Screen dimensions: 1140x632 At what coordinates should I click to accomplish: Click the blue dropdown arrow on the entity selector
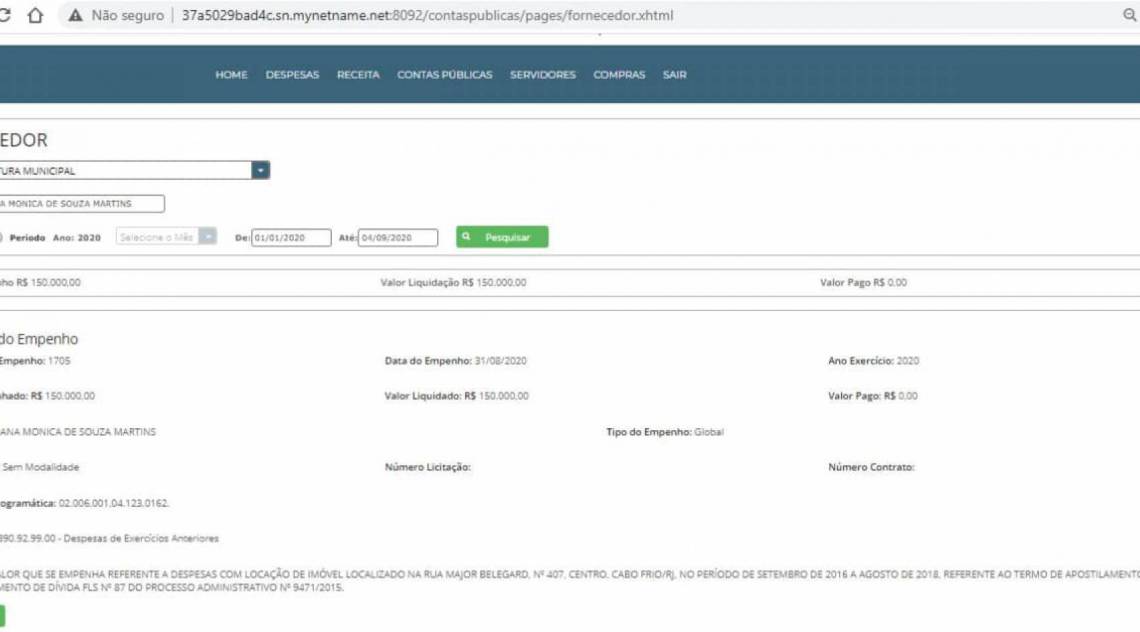click(260, 170)
